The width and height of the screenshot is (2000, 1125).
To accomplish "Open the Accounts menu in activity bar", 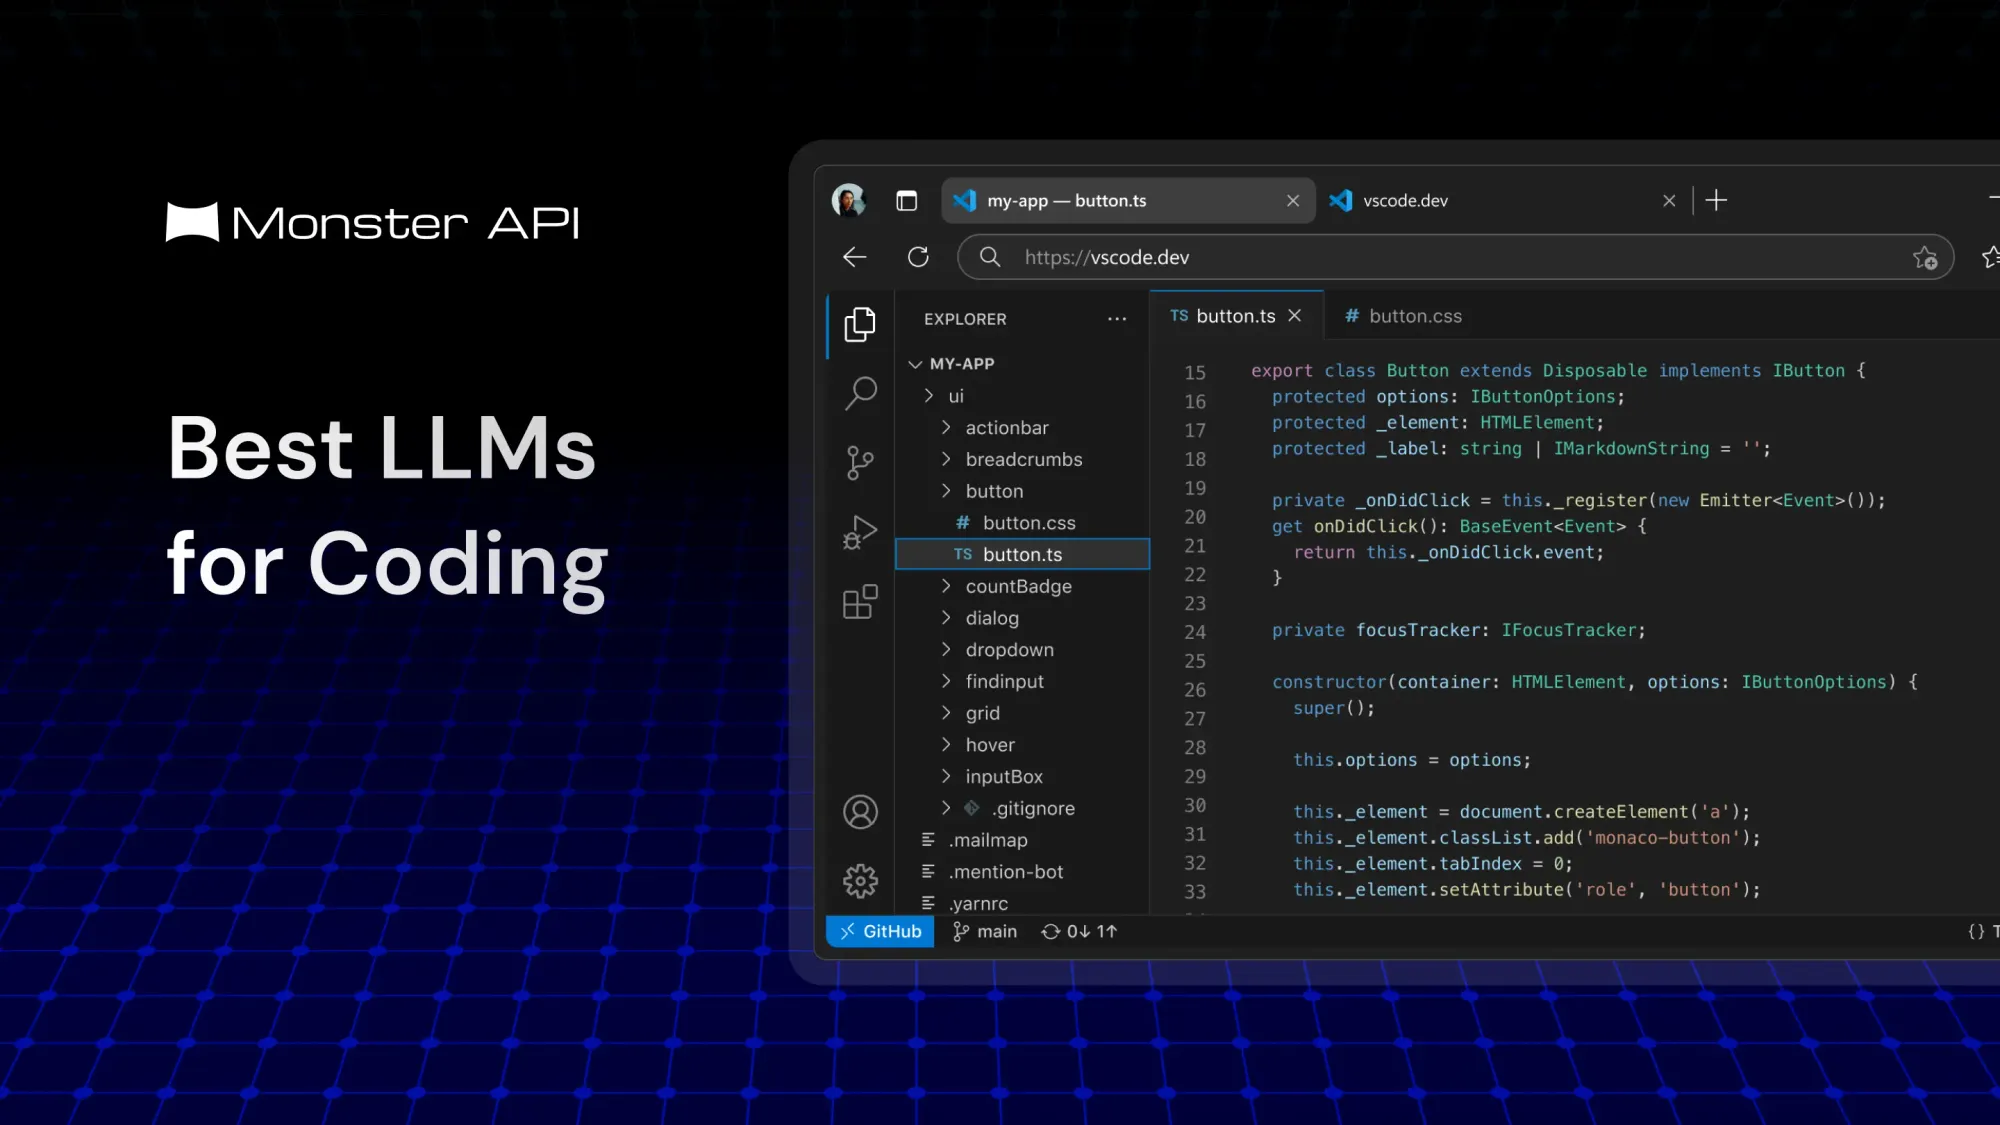I will click(860, 812).
